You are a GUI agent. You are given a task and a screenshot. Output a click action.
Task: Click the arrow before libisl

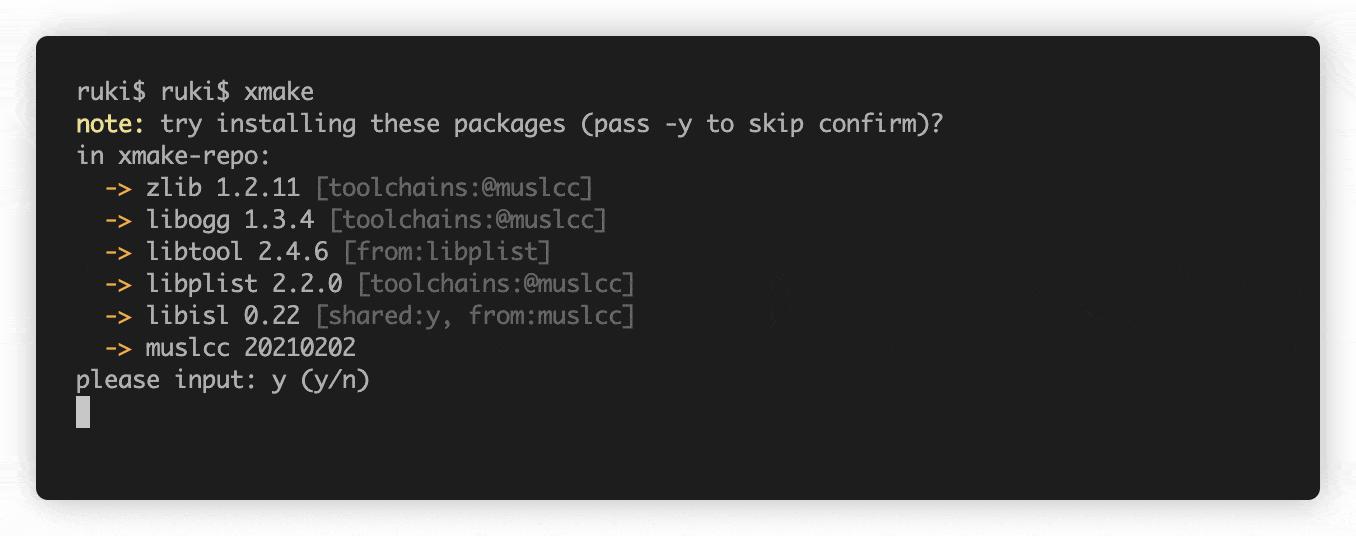coord(118,316)
